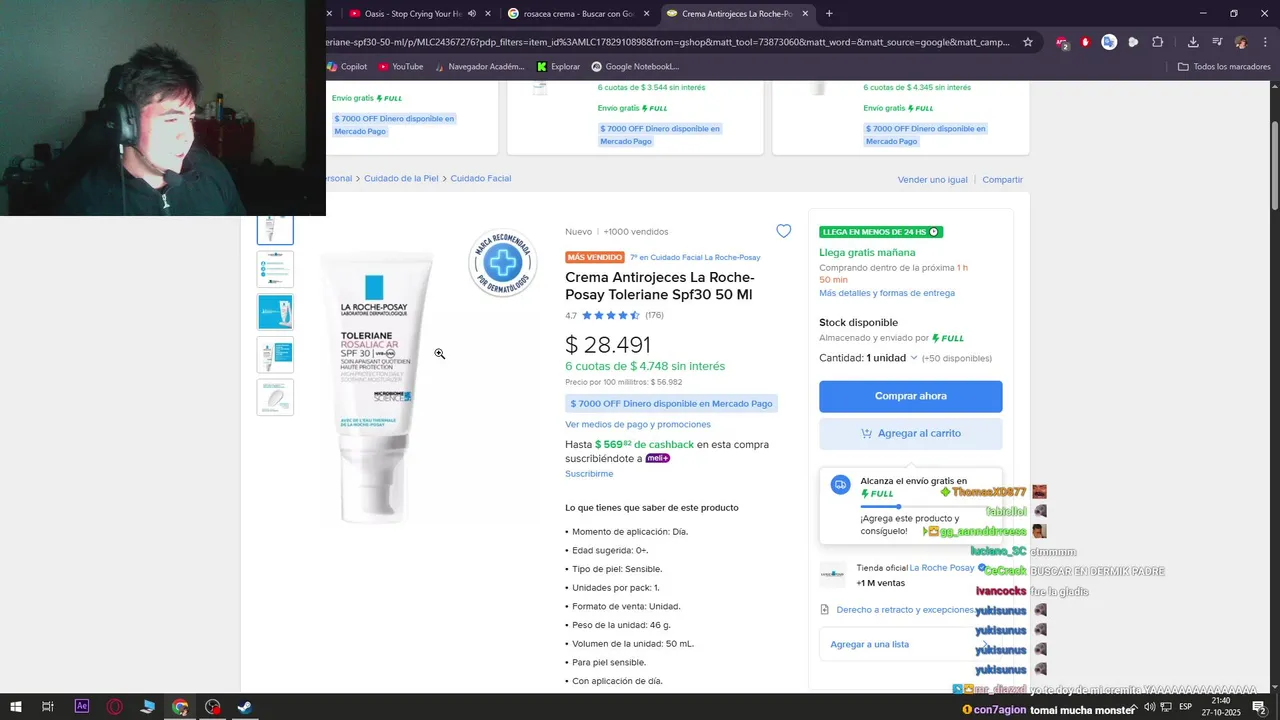Expand Agregar a una lista option
Screen dimensions: 1280x720
click(911, 644)
